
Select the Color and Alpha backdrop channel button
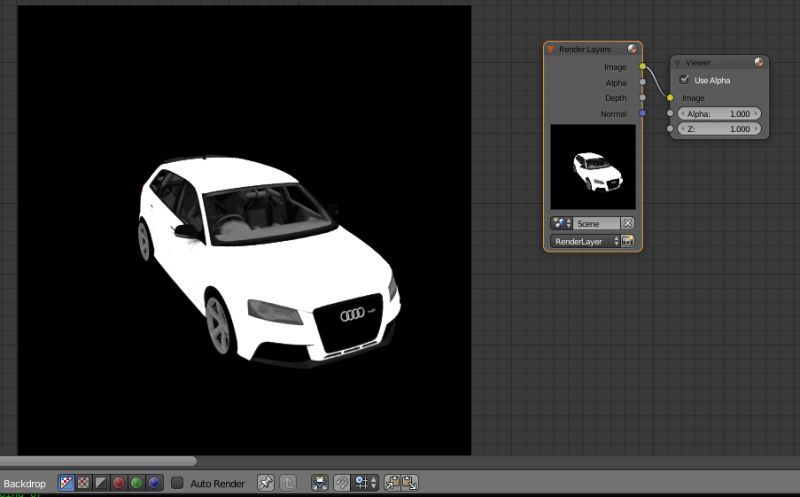pos(66,483)
